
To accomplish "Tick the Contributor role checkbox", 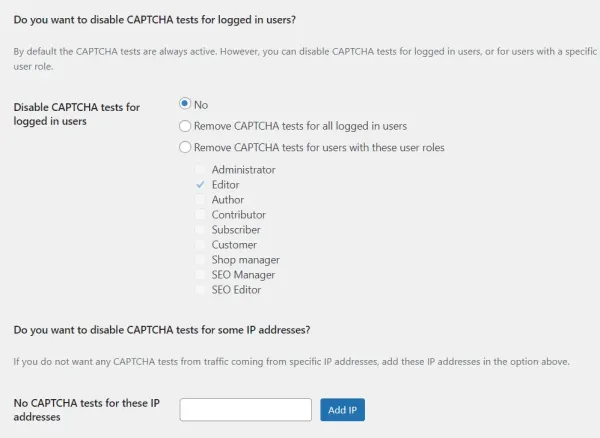I will 202,215.
